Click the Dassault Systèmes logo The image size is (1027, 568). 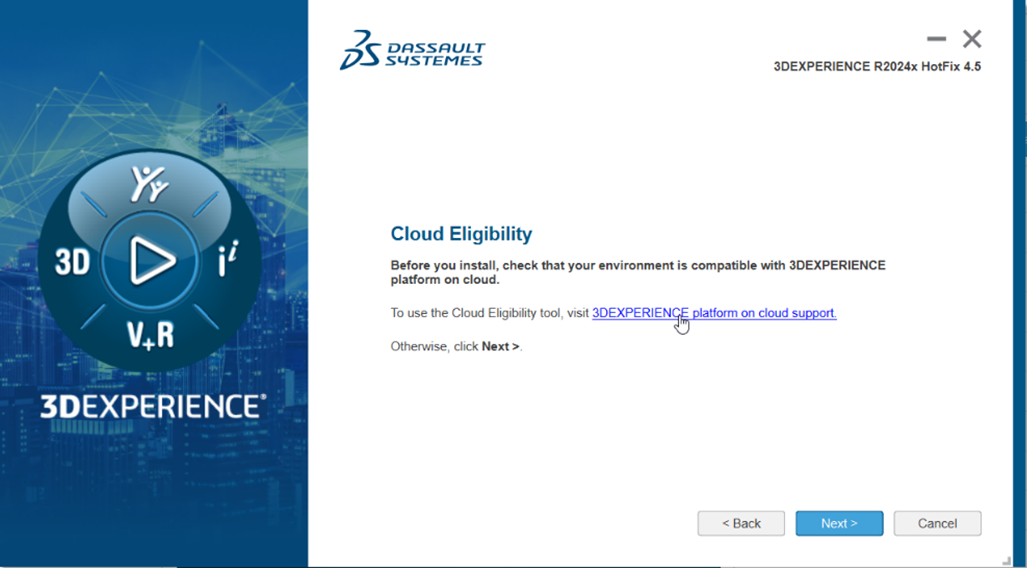tap(412, 50)
